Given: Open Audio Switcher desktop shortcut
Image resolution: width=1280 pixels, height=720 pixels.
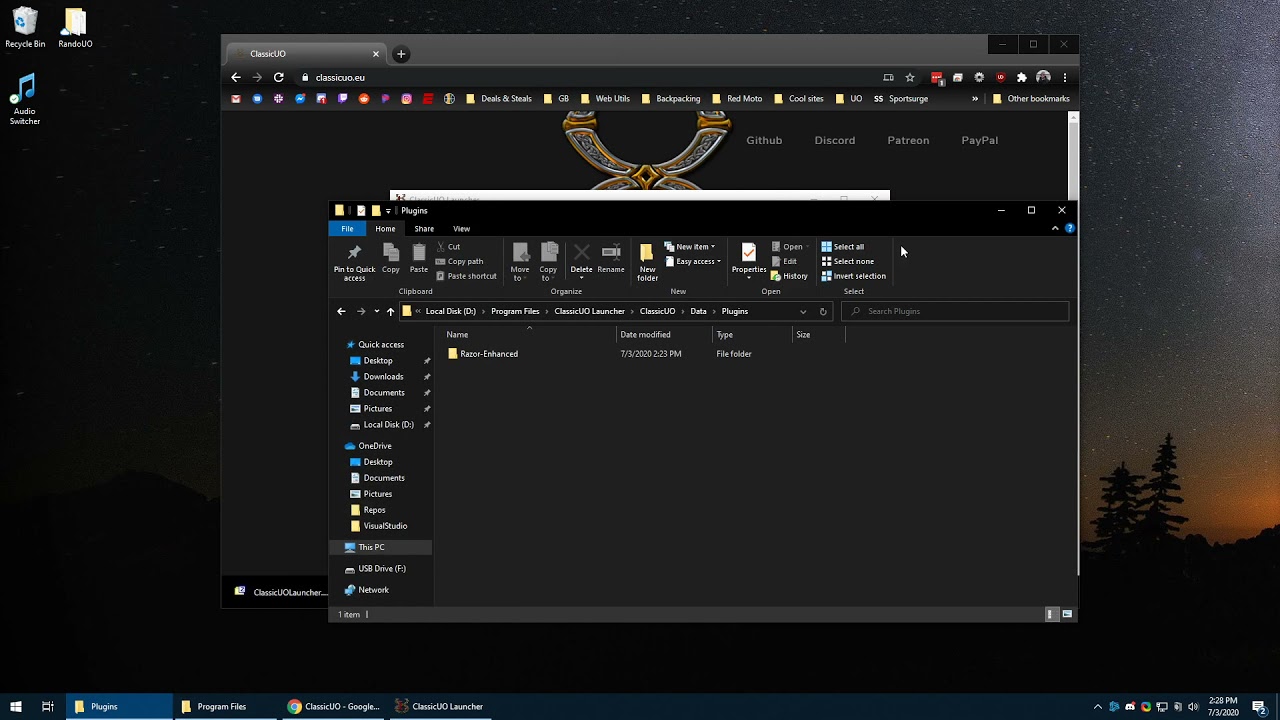Looking at the screenshot, I should click(25, 99).
